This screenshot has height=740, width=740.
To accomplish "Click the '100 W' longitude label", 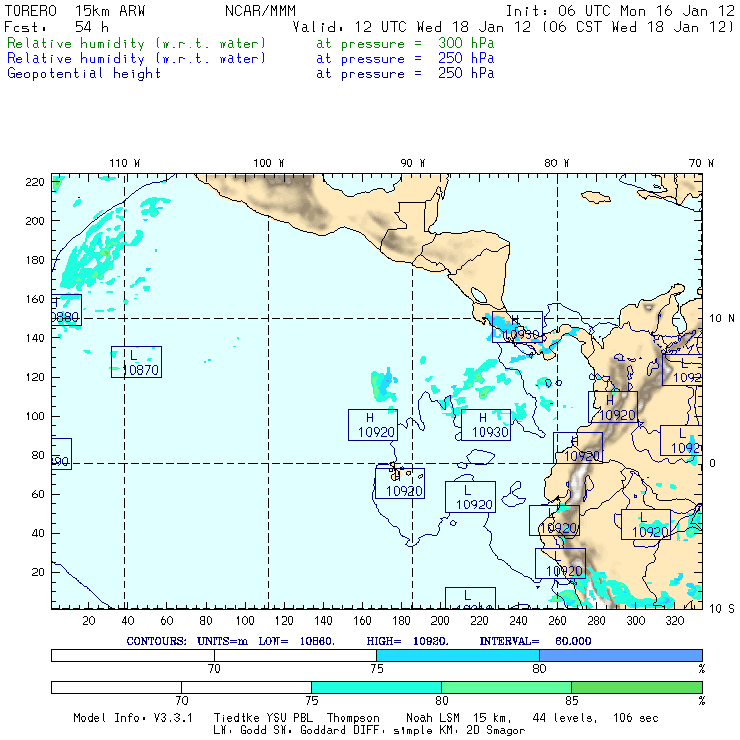I will pos(269,163).
